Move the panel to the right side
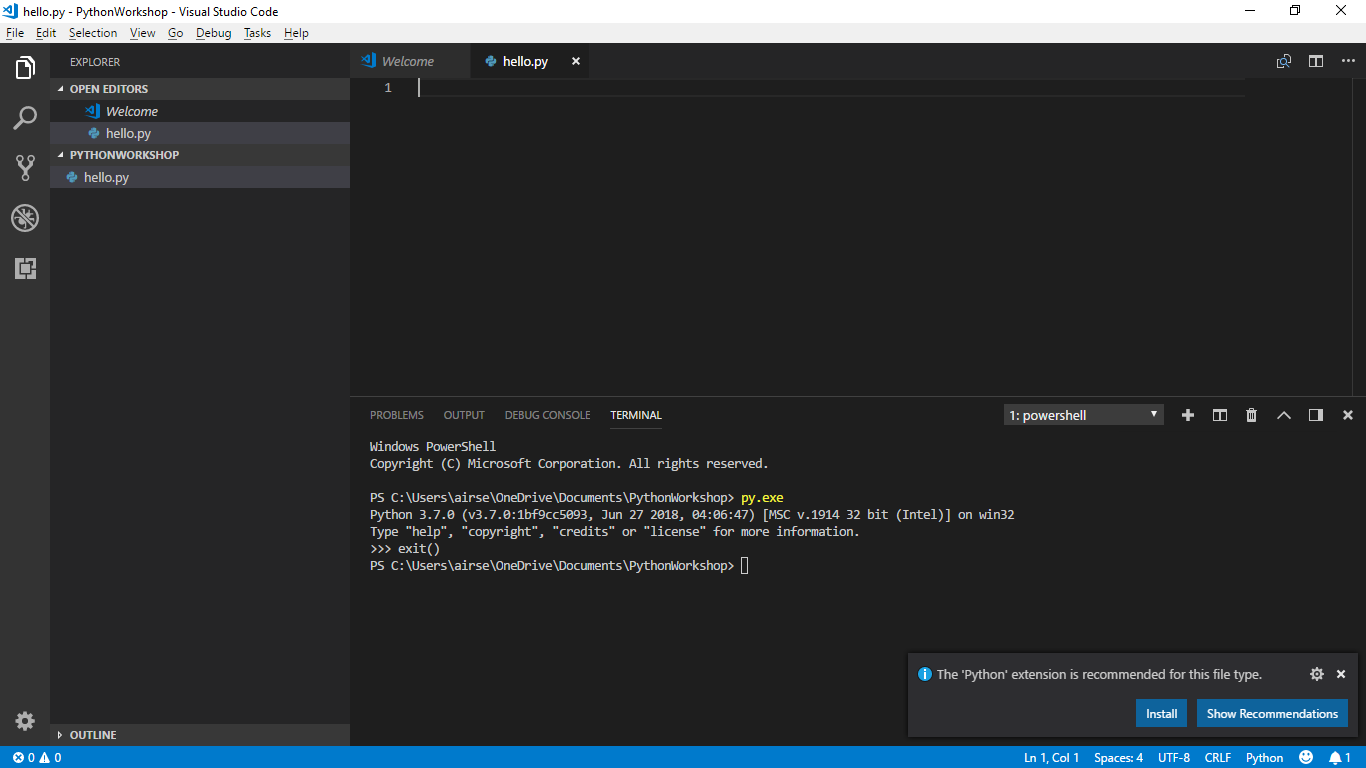Image resolution: width=1366 pixels, height=768 pixels. tap(1316, 415)
